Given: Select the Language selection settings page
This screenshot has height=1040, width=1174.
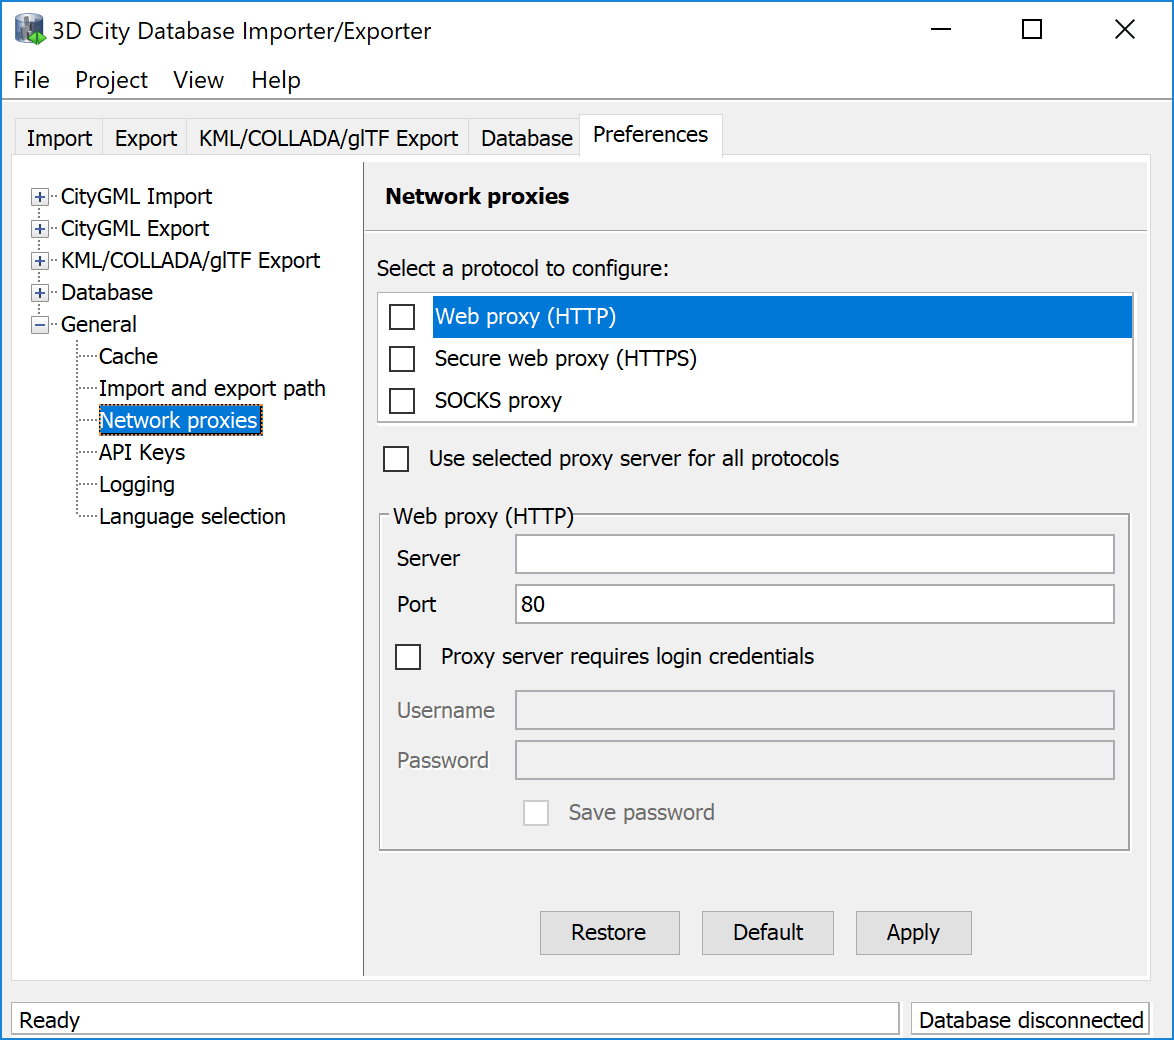Looking at the screenshot, I should pyautogui.click(x=191, y=516).
